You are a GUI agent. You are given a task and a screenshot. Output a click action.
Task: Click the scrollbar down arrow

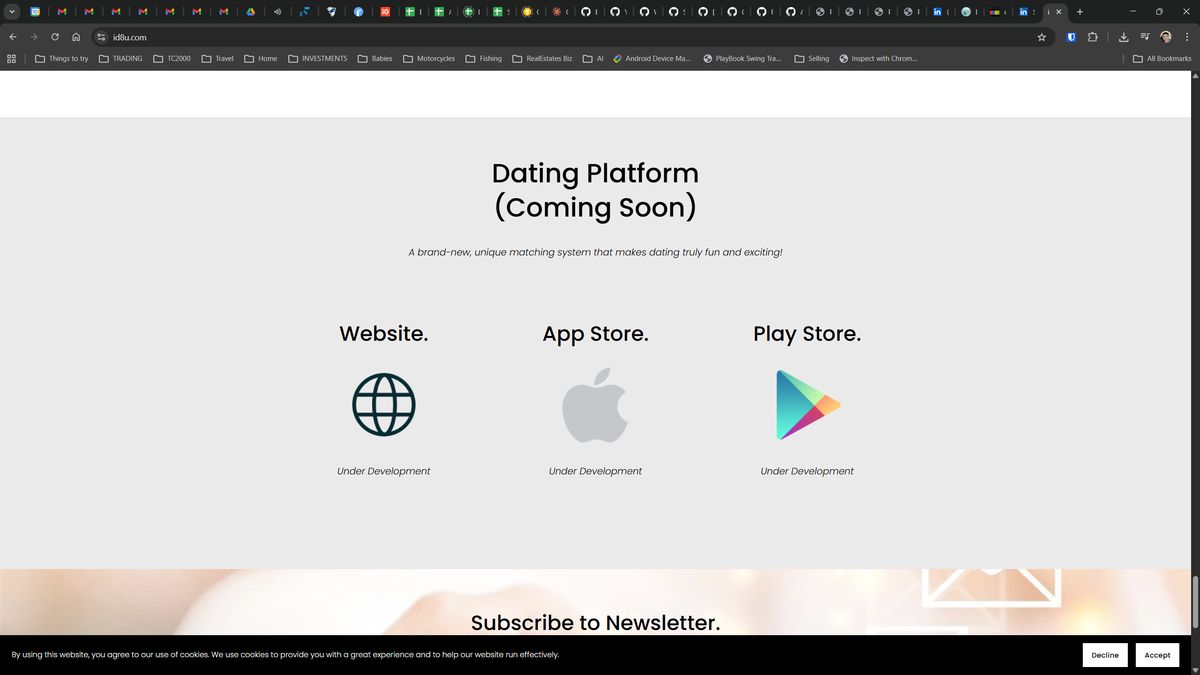(1195, 670)
